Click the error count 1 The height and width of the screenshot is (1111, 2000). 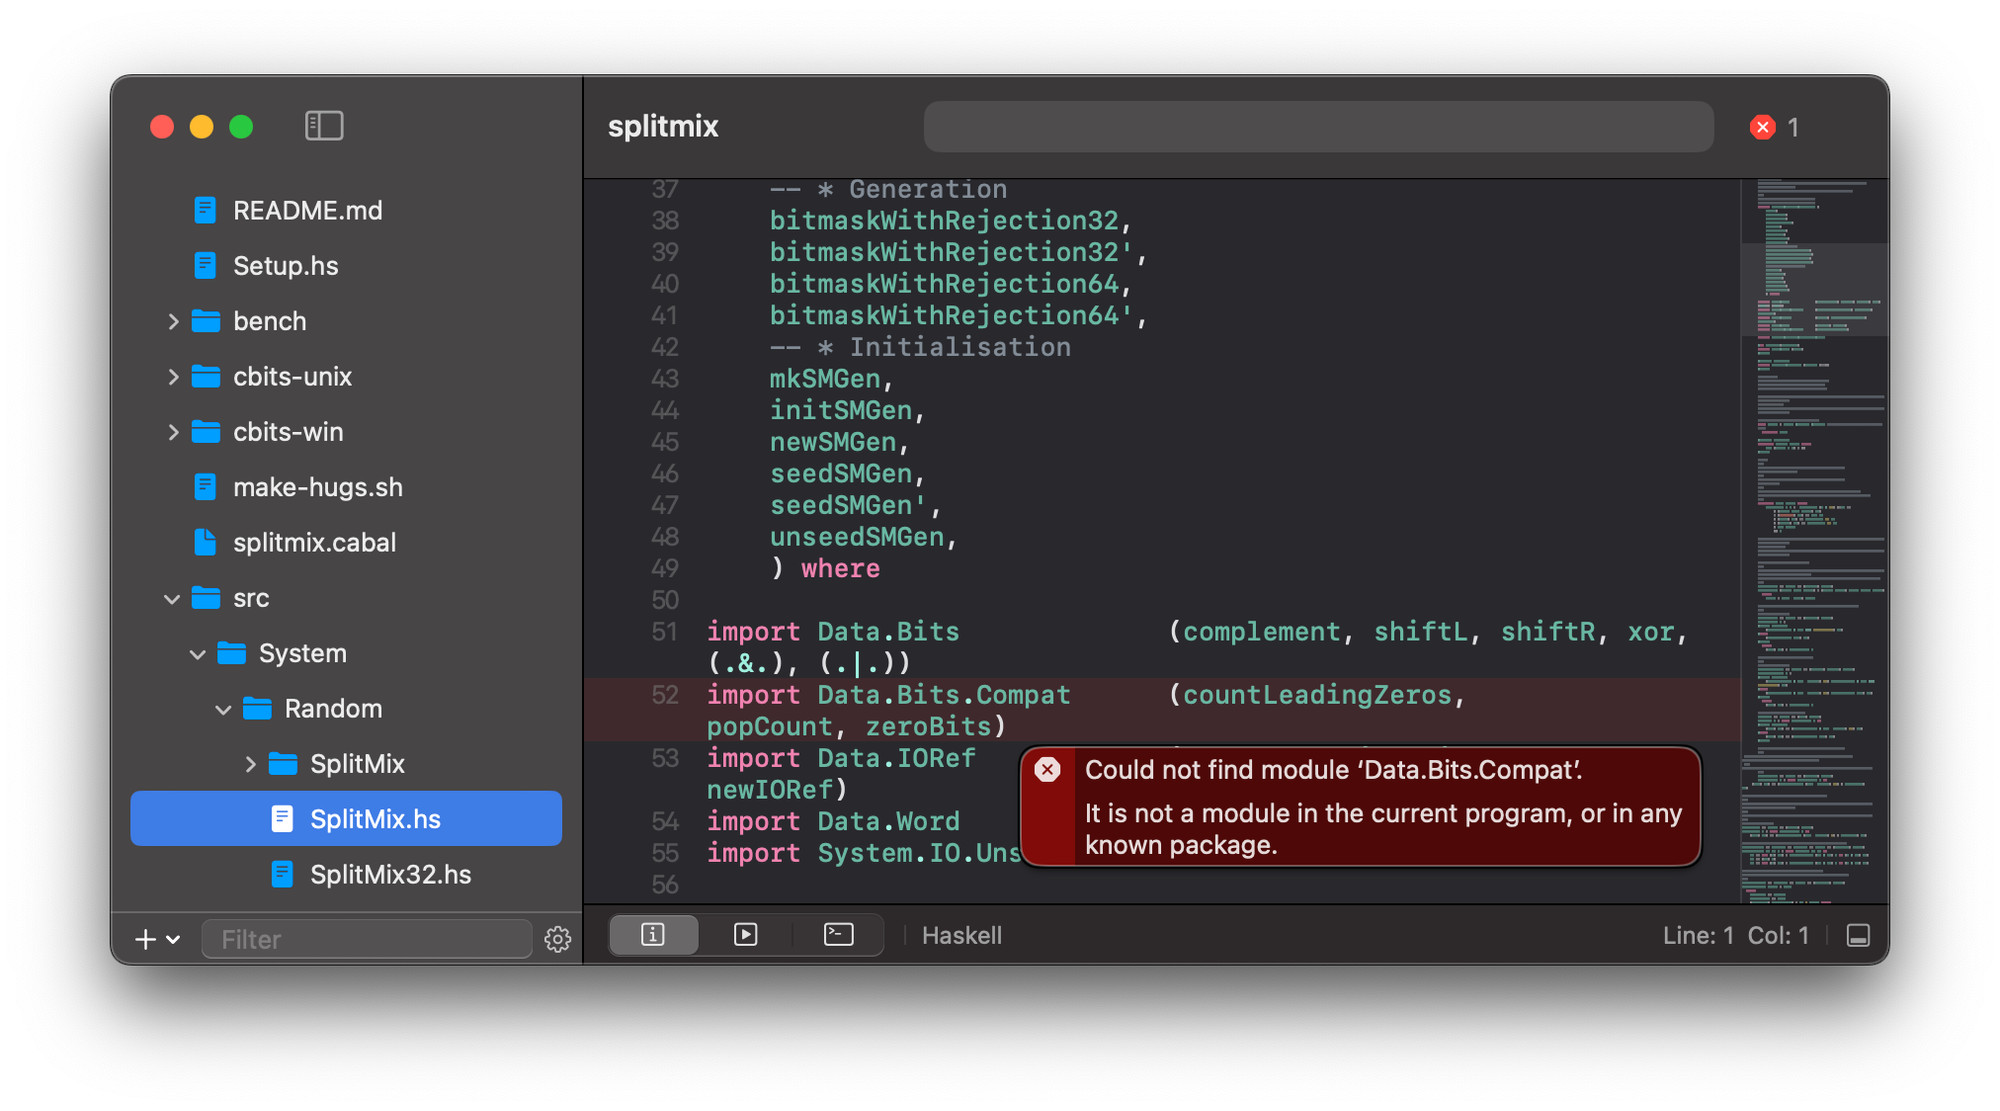pyautogui.click(x=1793, y=127)
